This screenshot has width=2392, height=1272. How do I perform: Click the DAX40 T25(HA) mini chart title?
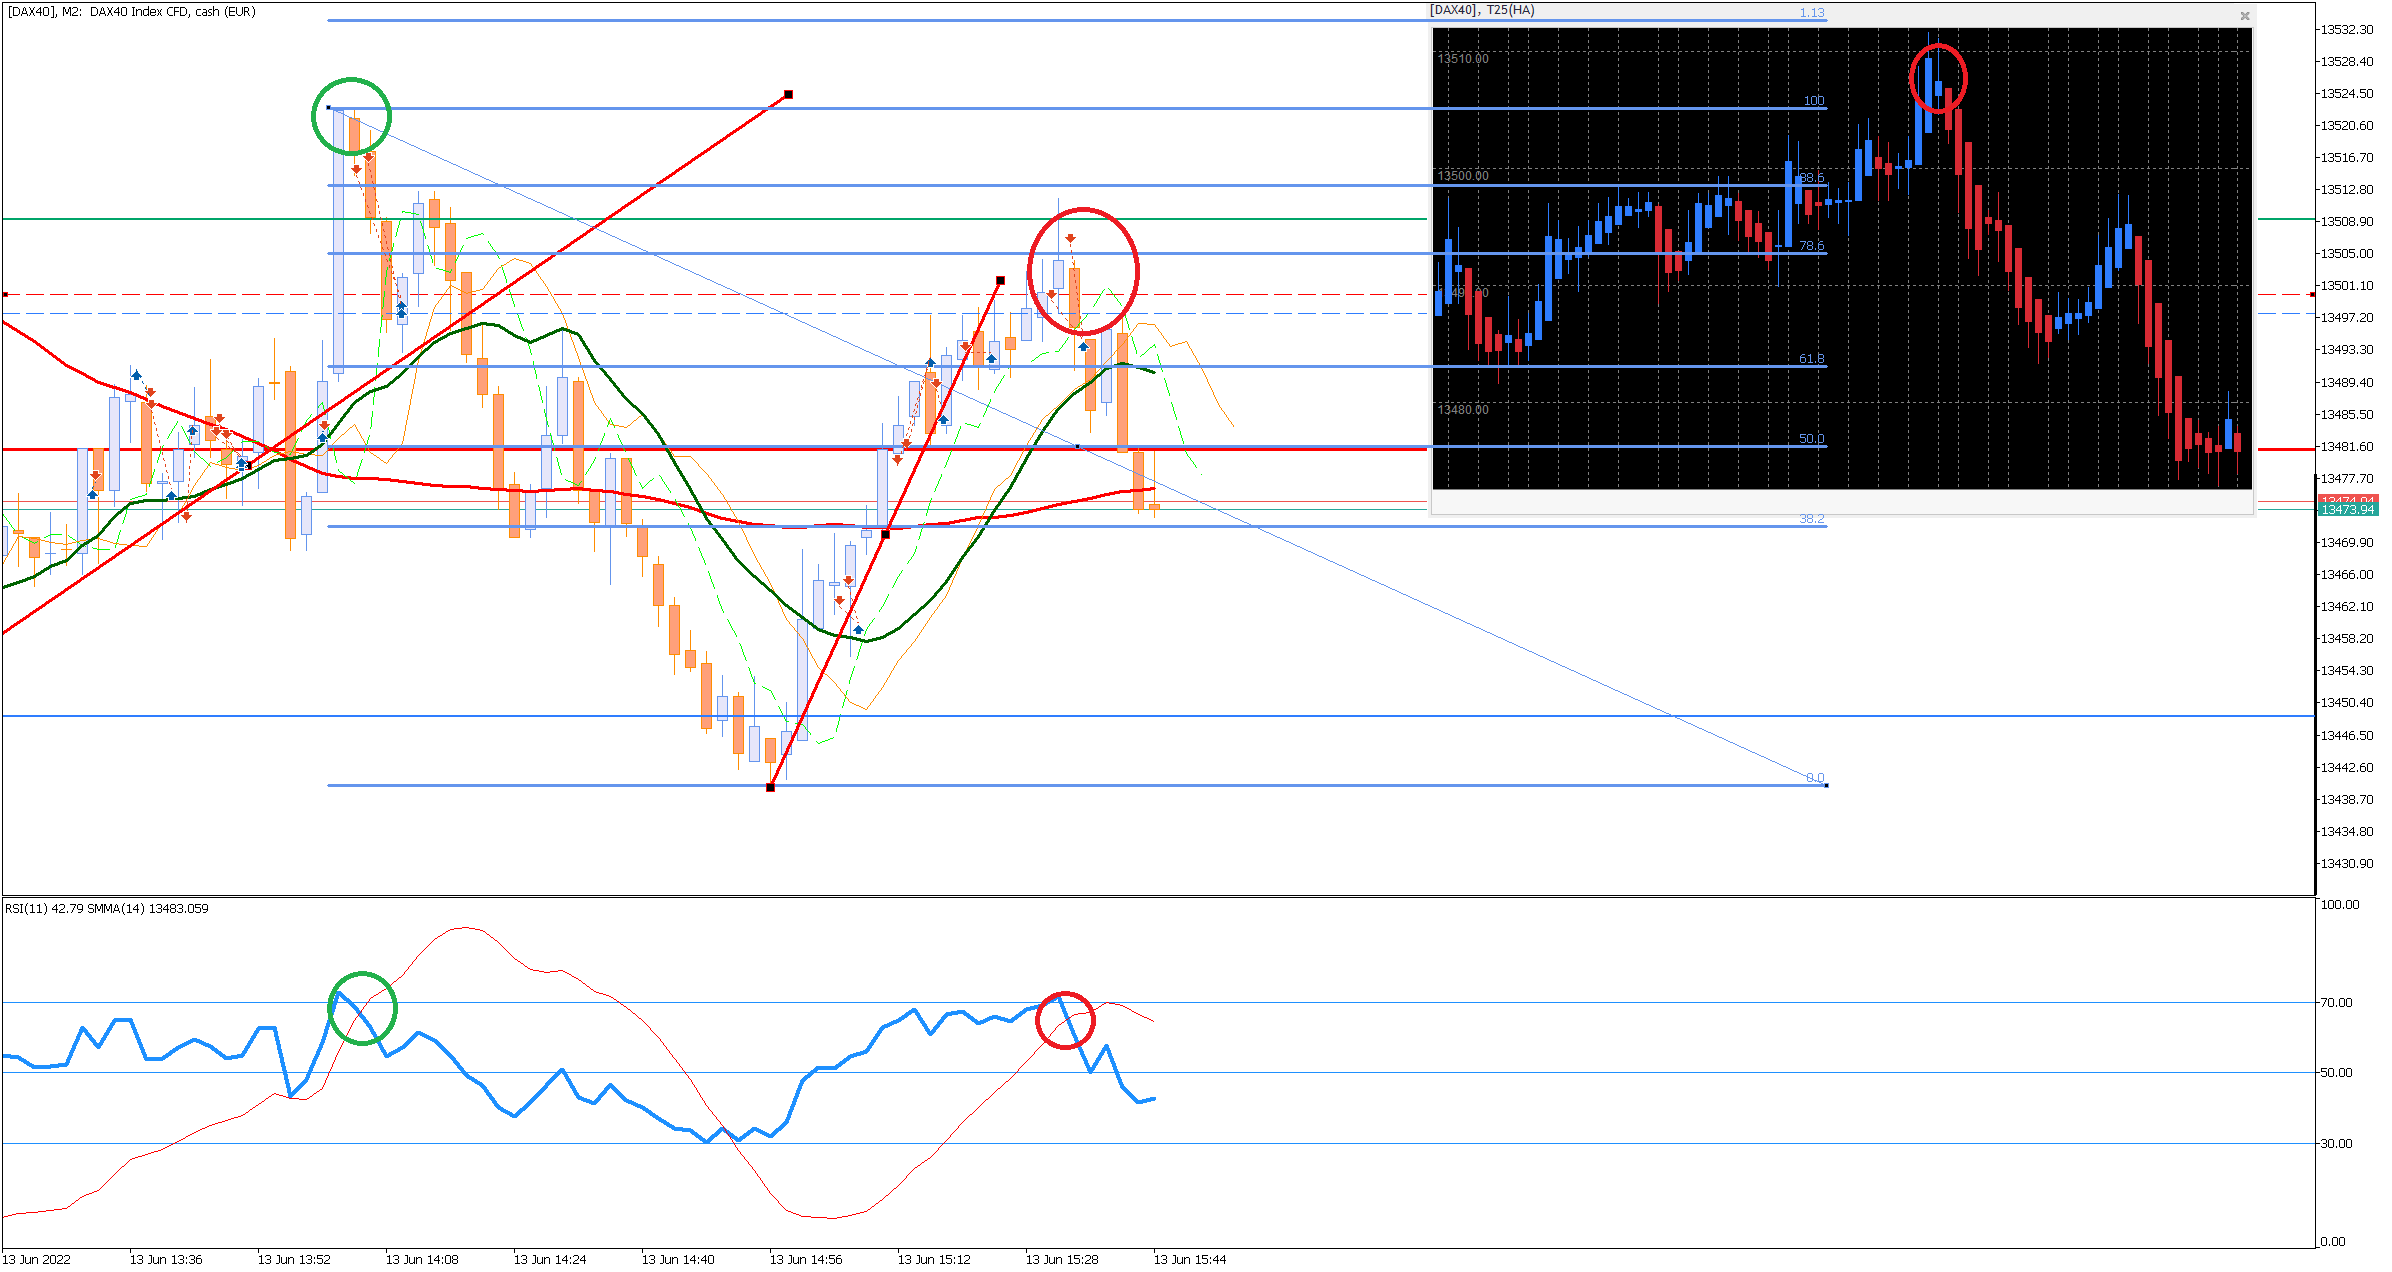click(x=1482, y=10)
